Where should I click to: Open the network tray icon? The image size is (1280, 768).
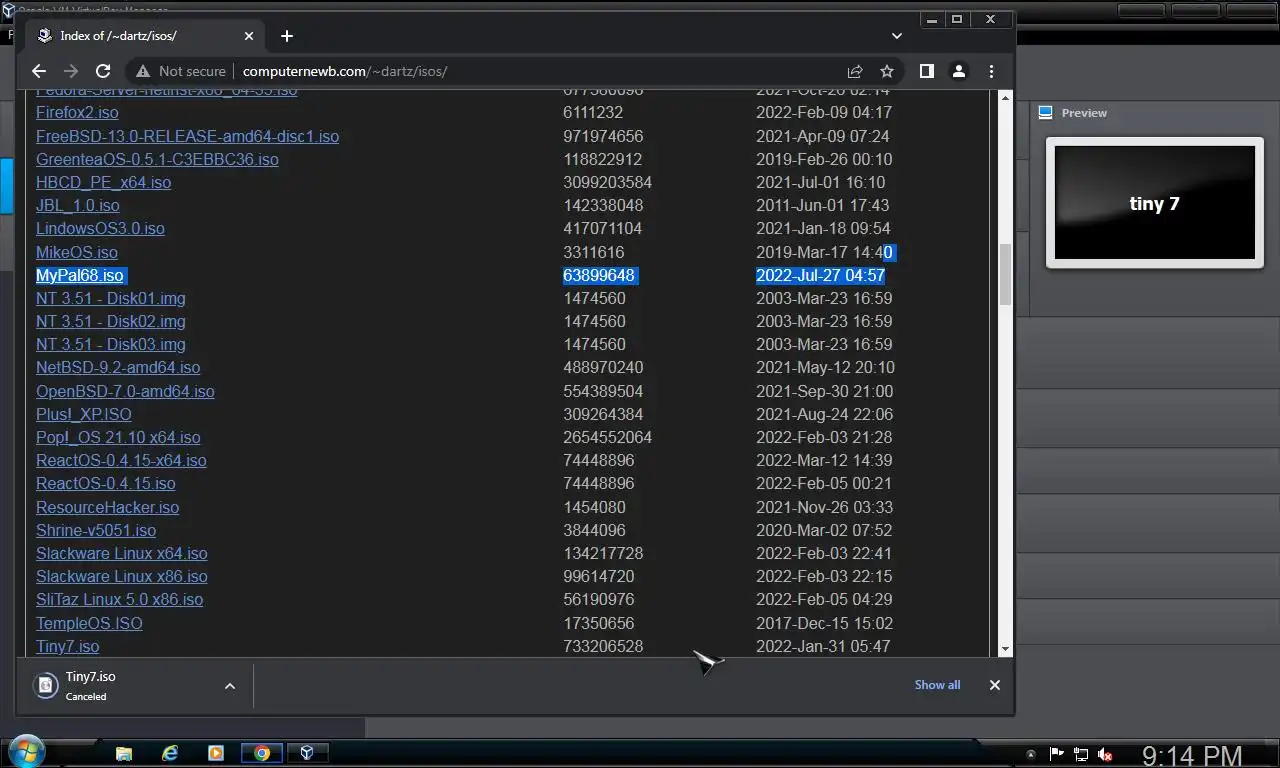pos(1081,754)
